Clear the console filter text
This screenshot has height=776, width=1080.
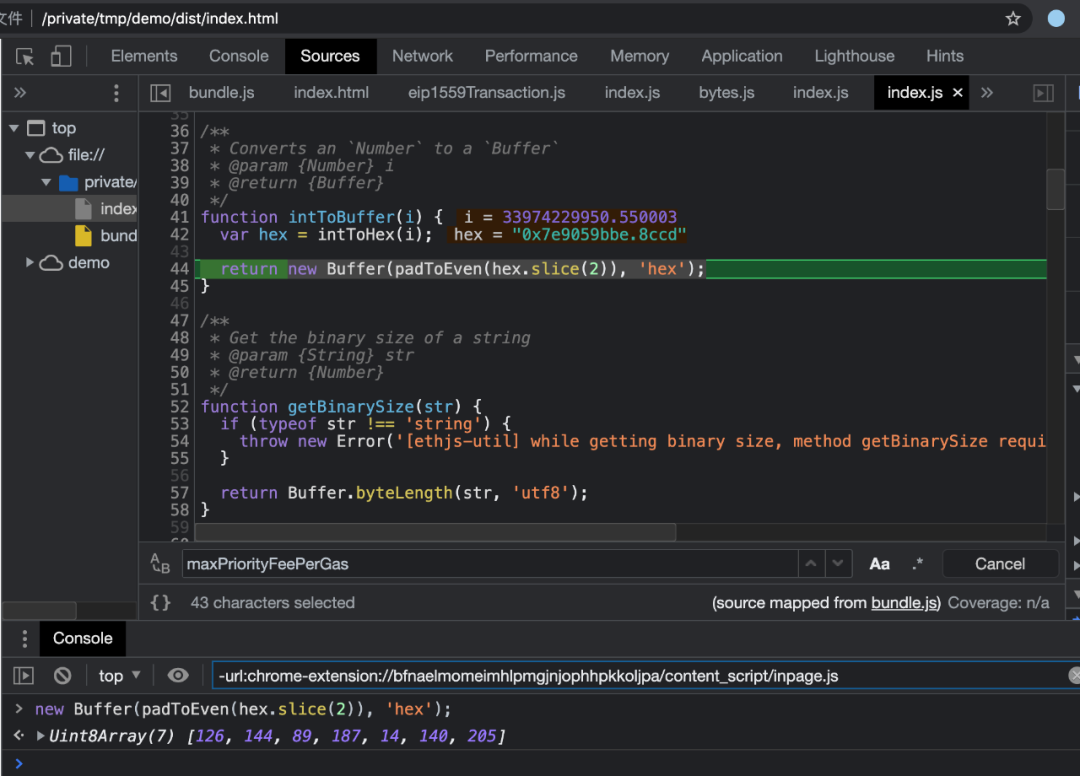tap(1073, 676)
